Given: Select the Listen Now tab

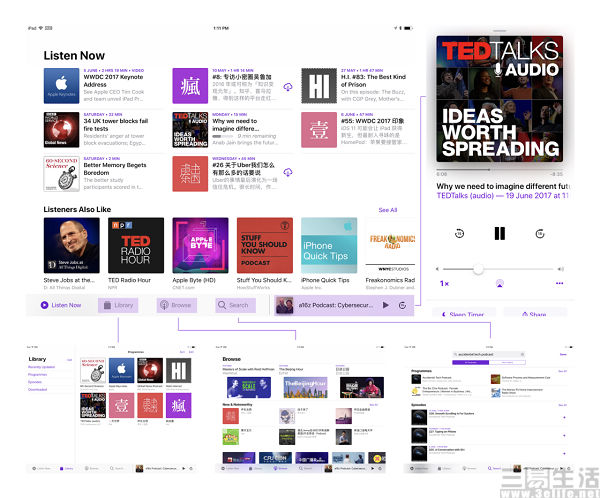Looking at the screenshot, I should (61, 305).
